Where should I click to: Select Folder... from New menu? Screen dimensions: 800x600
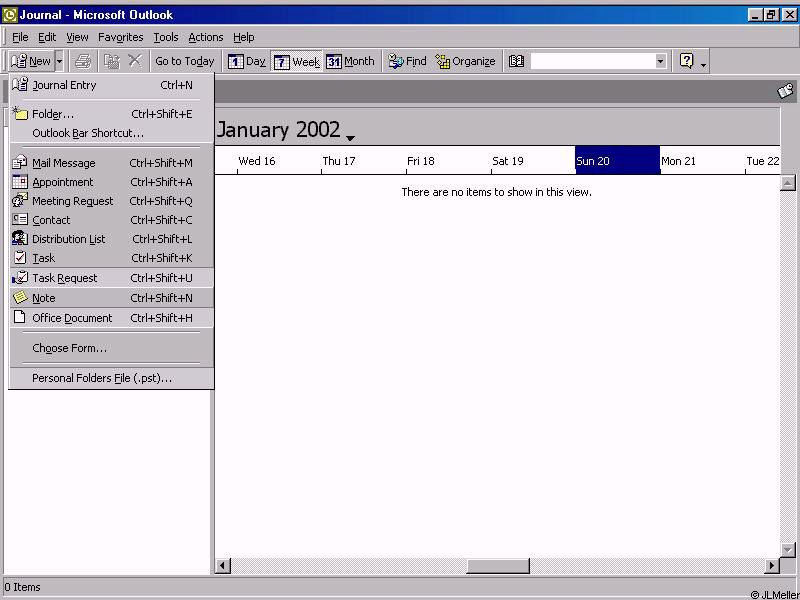tap(111, 114)
